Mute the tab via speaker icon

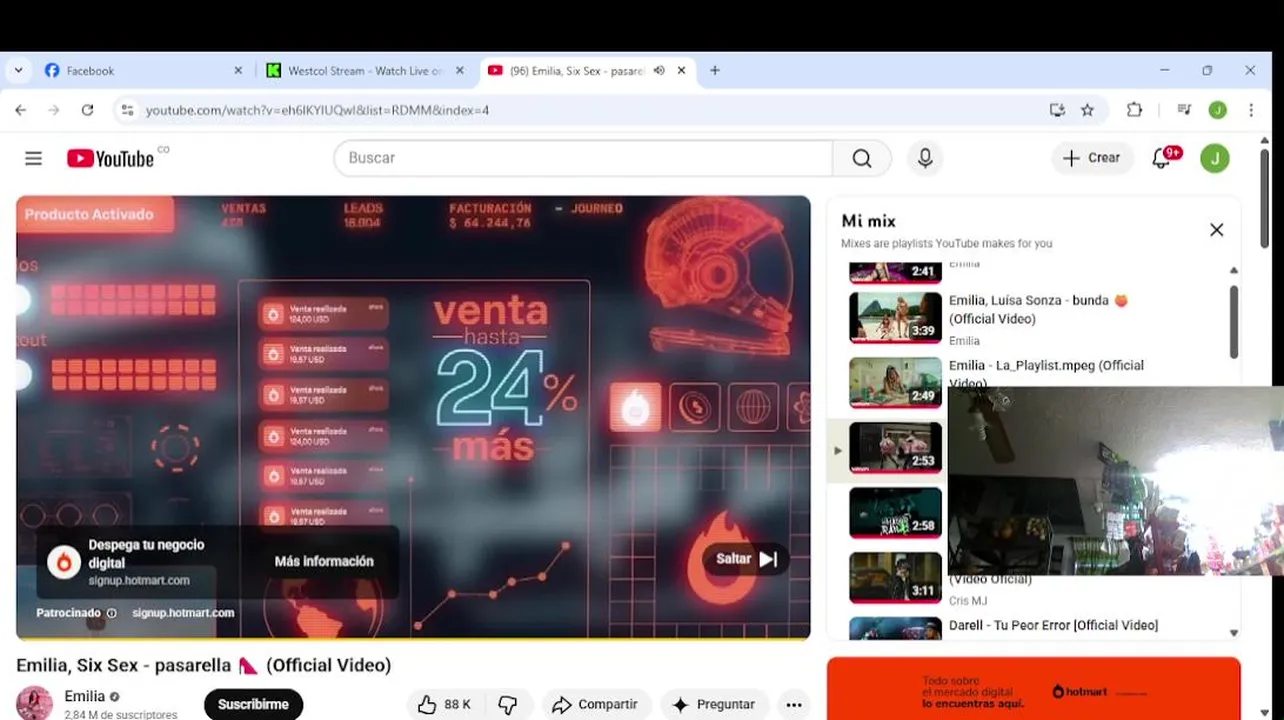[x=659, y=71]
